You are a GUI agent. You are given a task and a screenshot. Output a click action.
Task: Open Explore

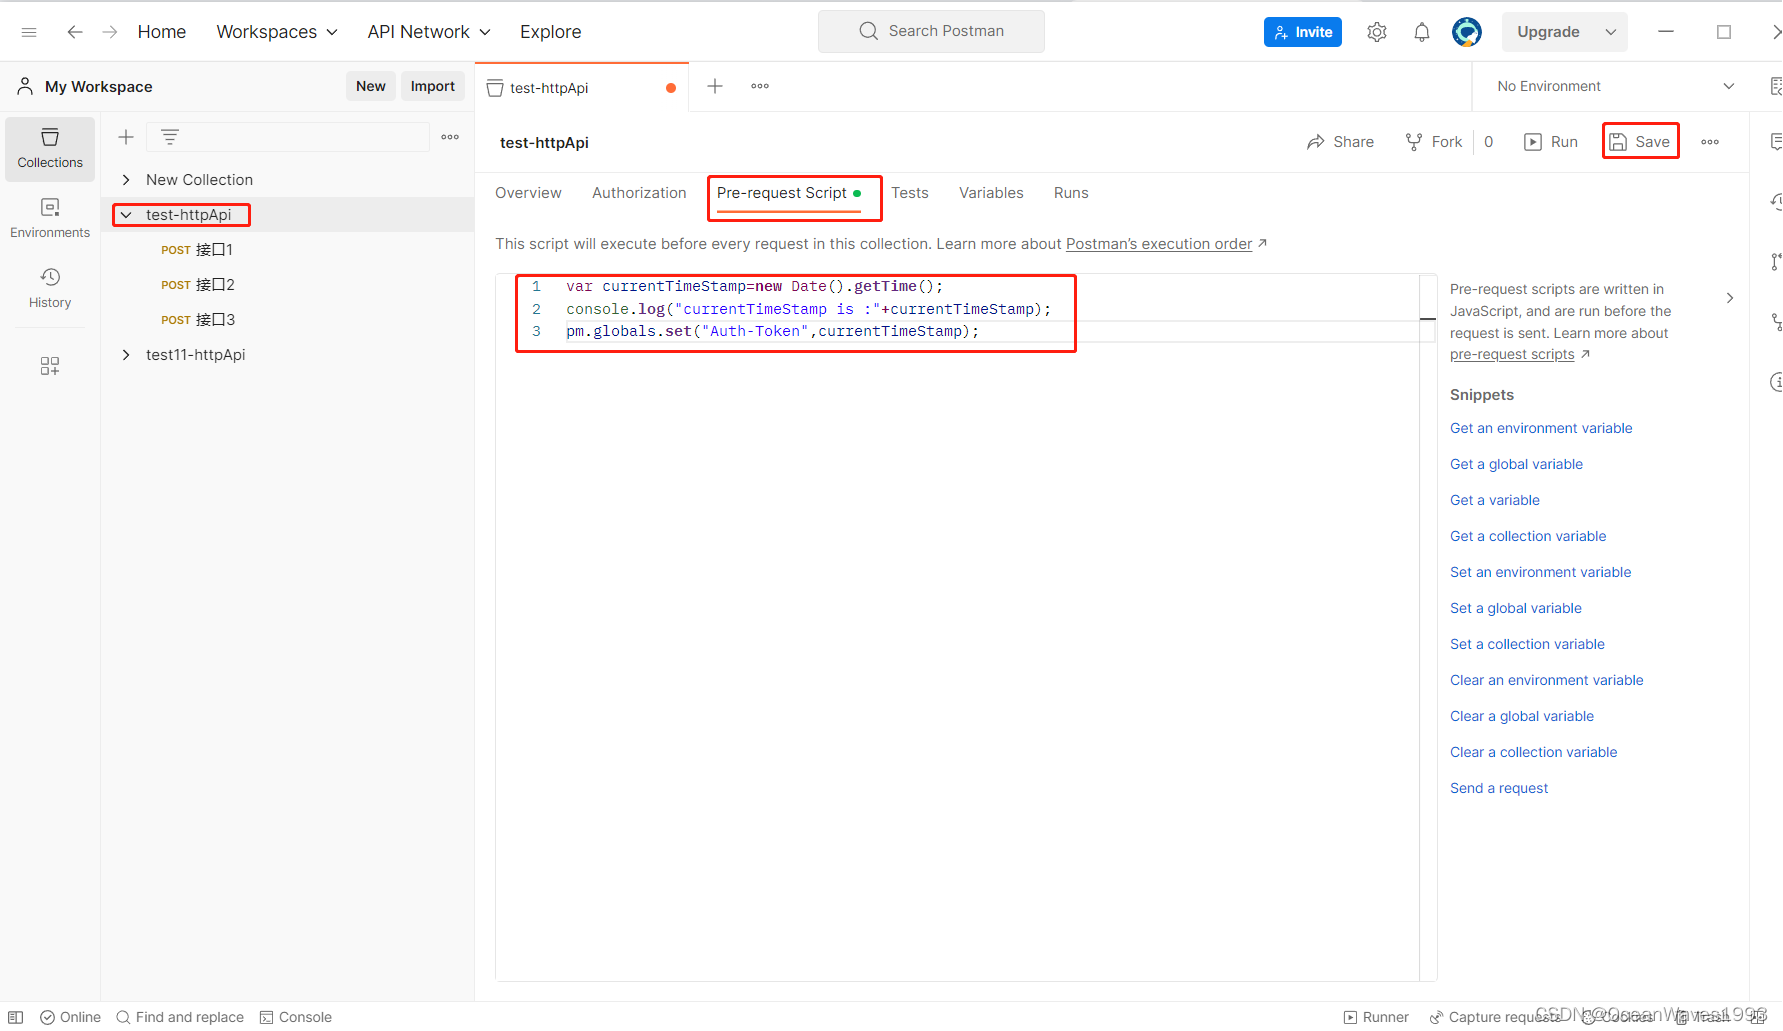(550, 32)
